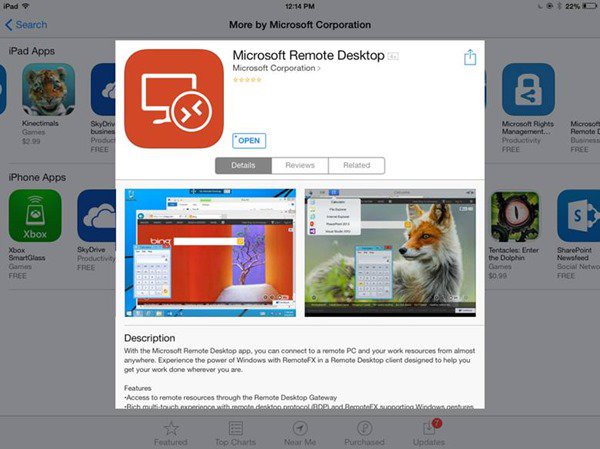Go to the Near Me tab

(300, 434)
